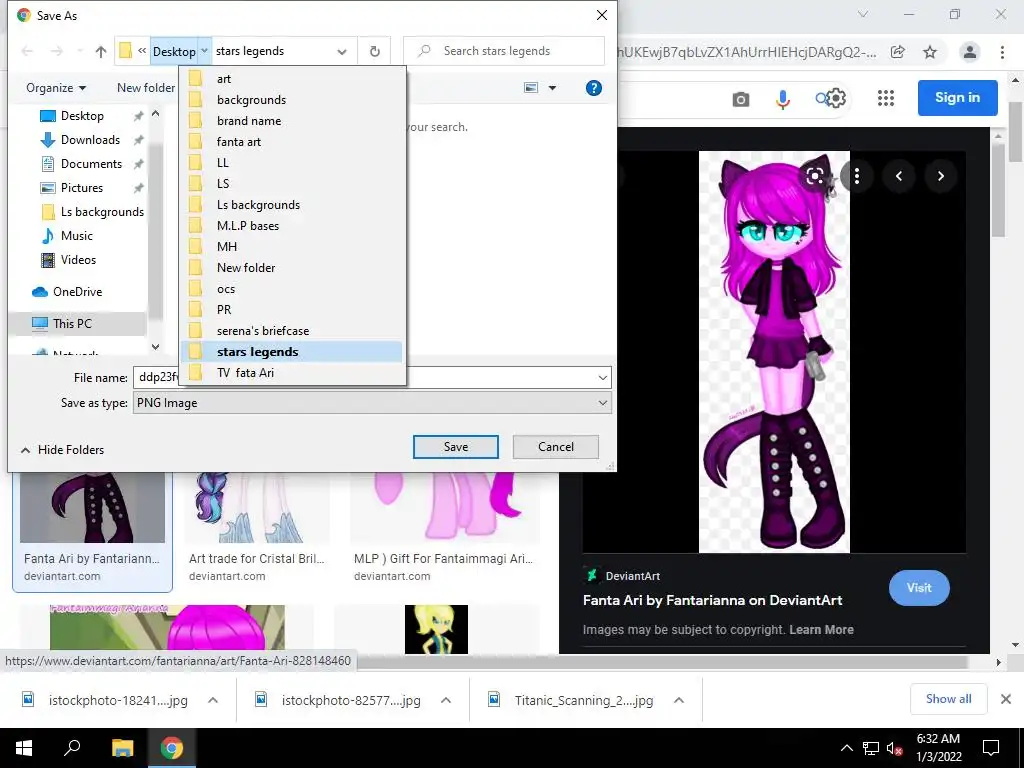The image size is (1024, 768).
Task: Open Art trade for Cristal Bril result
Action: click(257, 559)
